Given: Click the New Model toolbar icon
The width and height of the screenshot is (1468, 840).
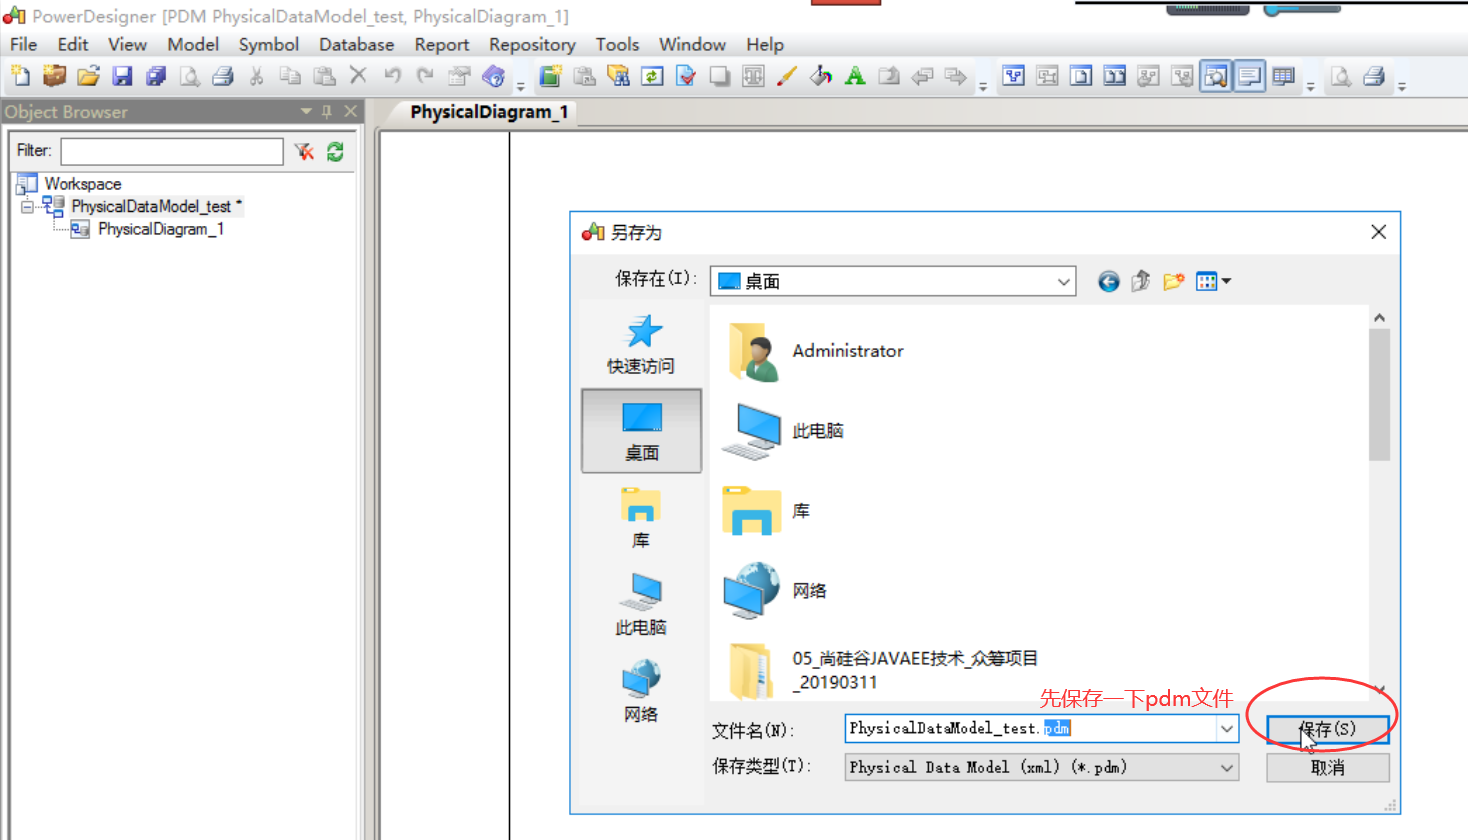Looking at the screenshot, I should coord(20,76).
